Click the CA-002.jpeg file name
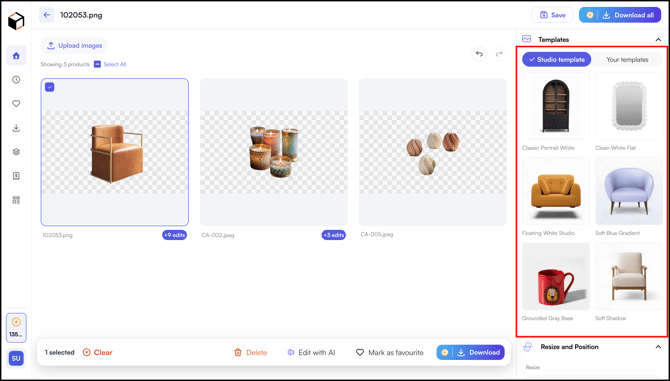 pos(218,235)
